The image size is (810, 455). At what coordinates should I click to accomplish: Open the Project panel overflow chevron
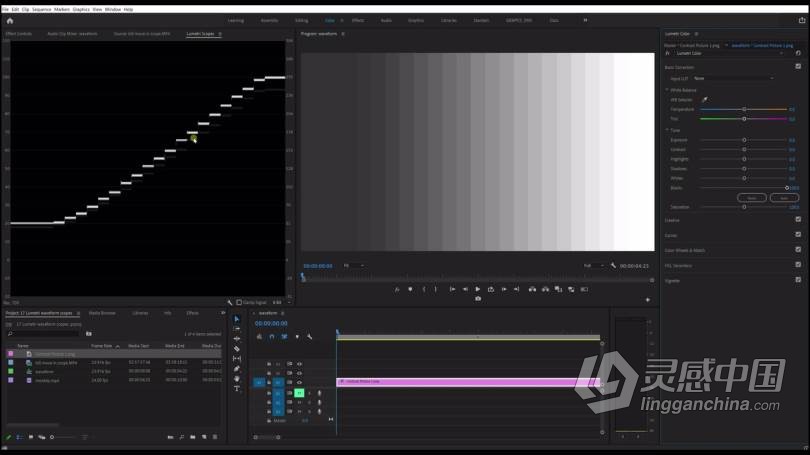[x=223, y=312]
